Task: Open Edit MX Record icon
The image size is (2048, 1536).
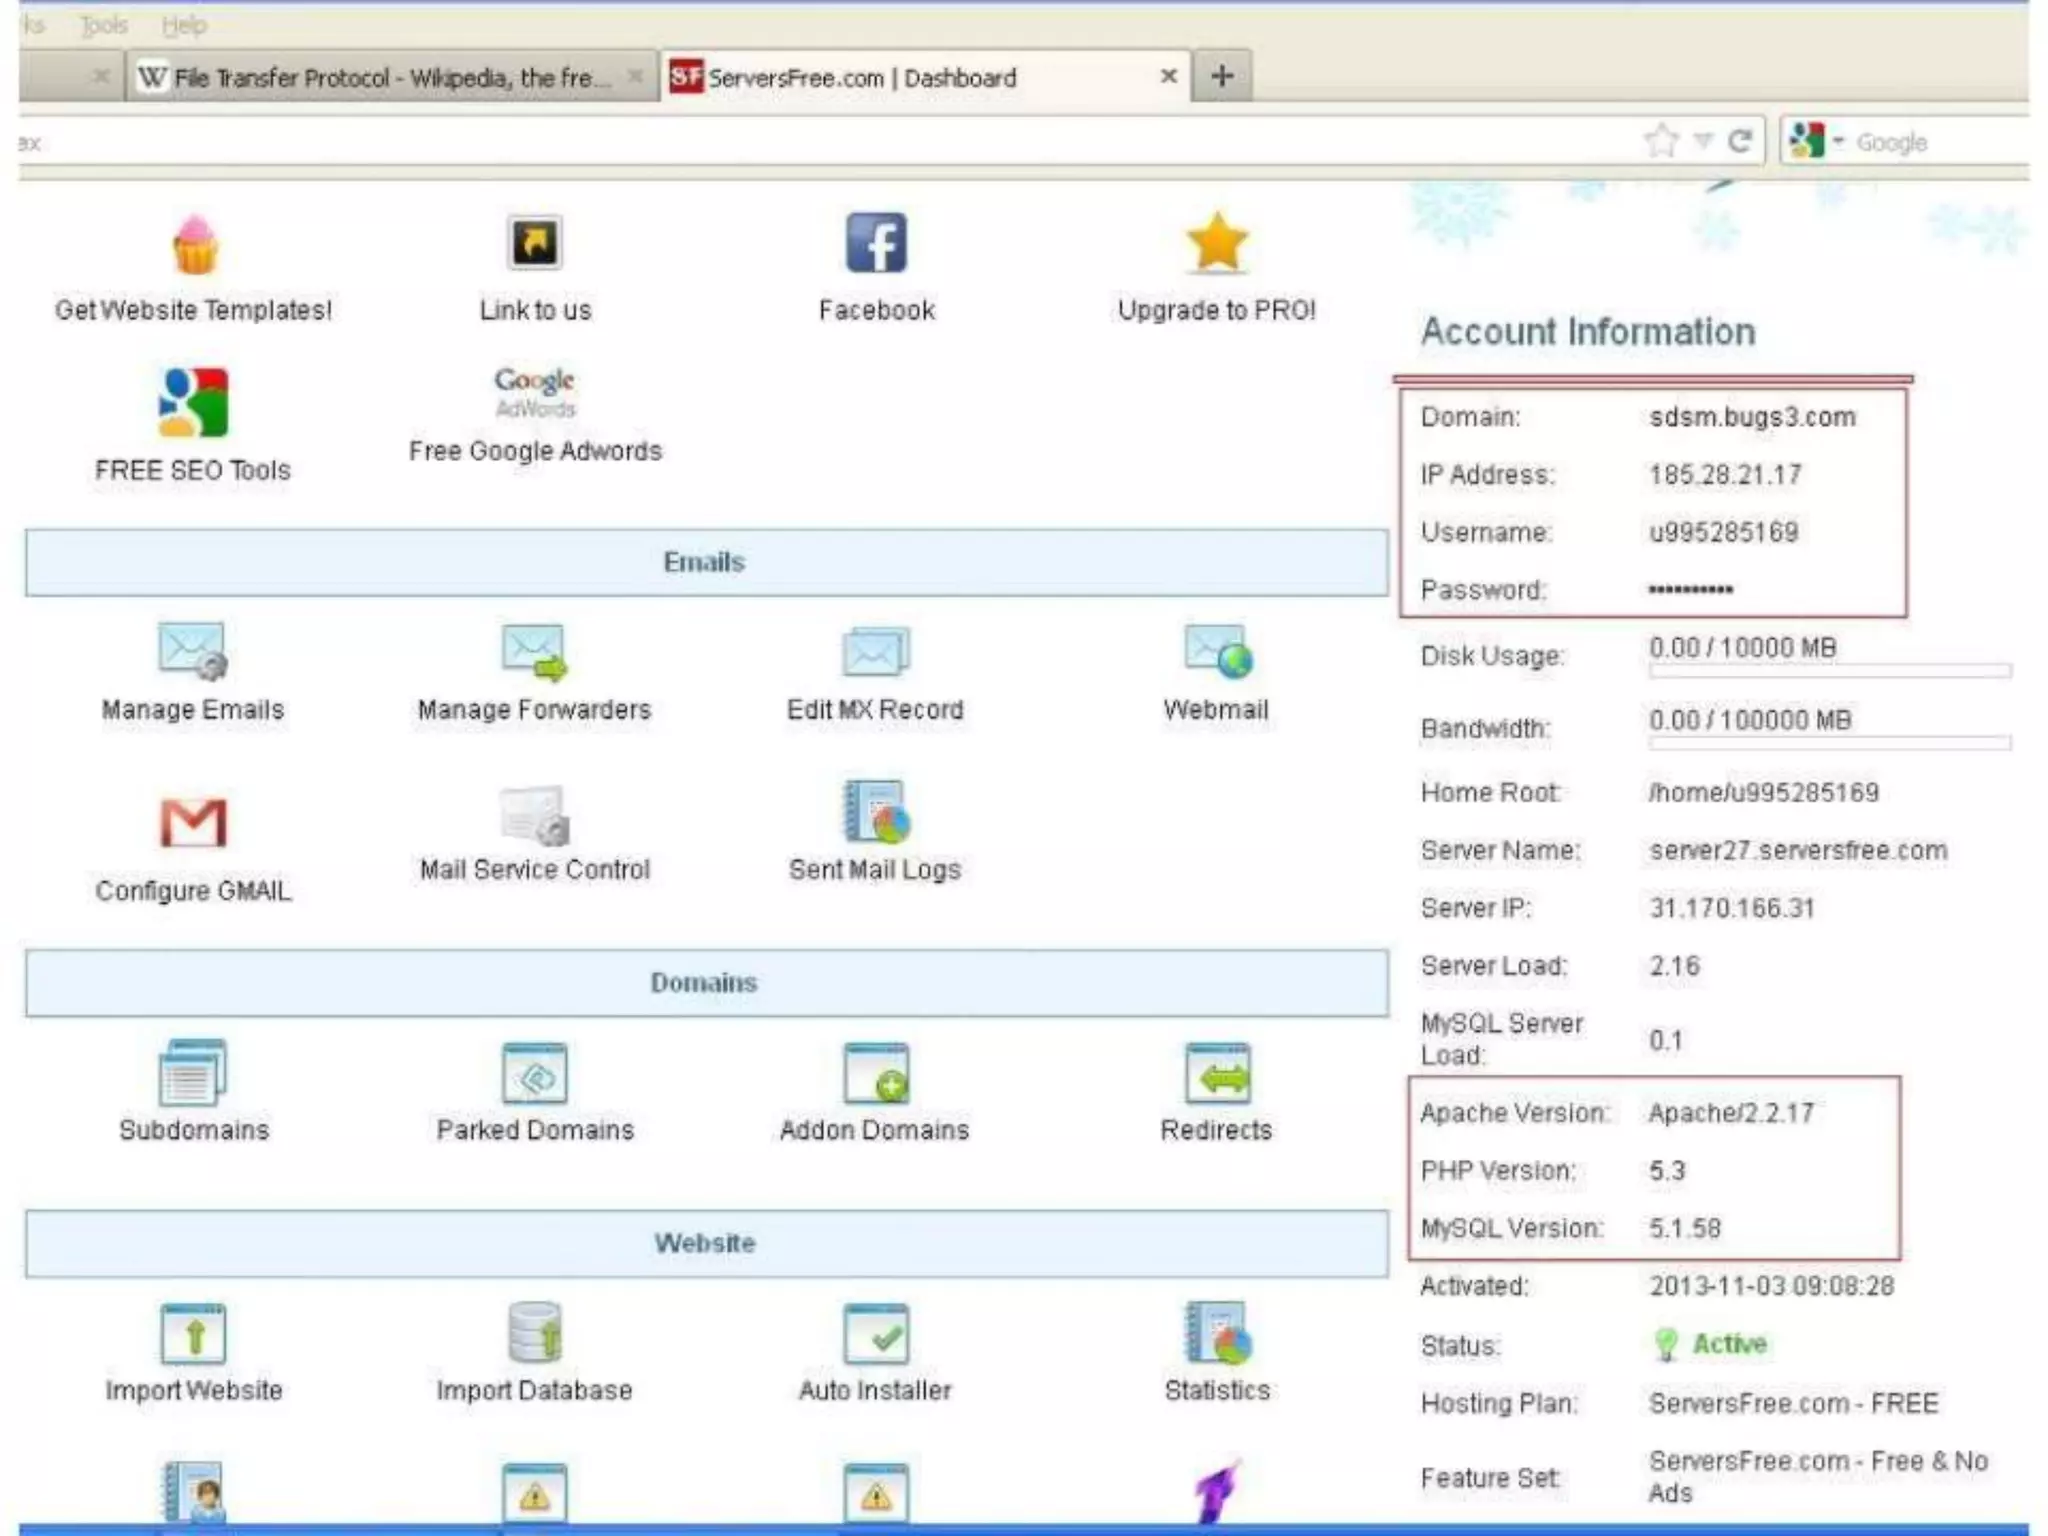Action: [x=875, y=651]
